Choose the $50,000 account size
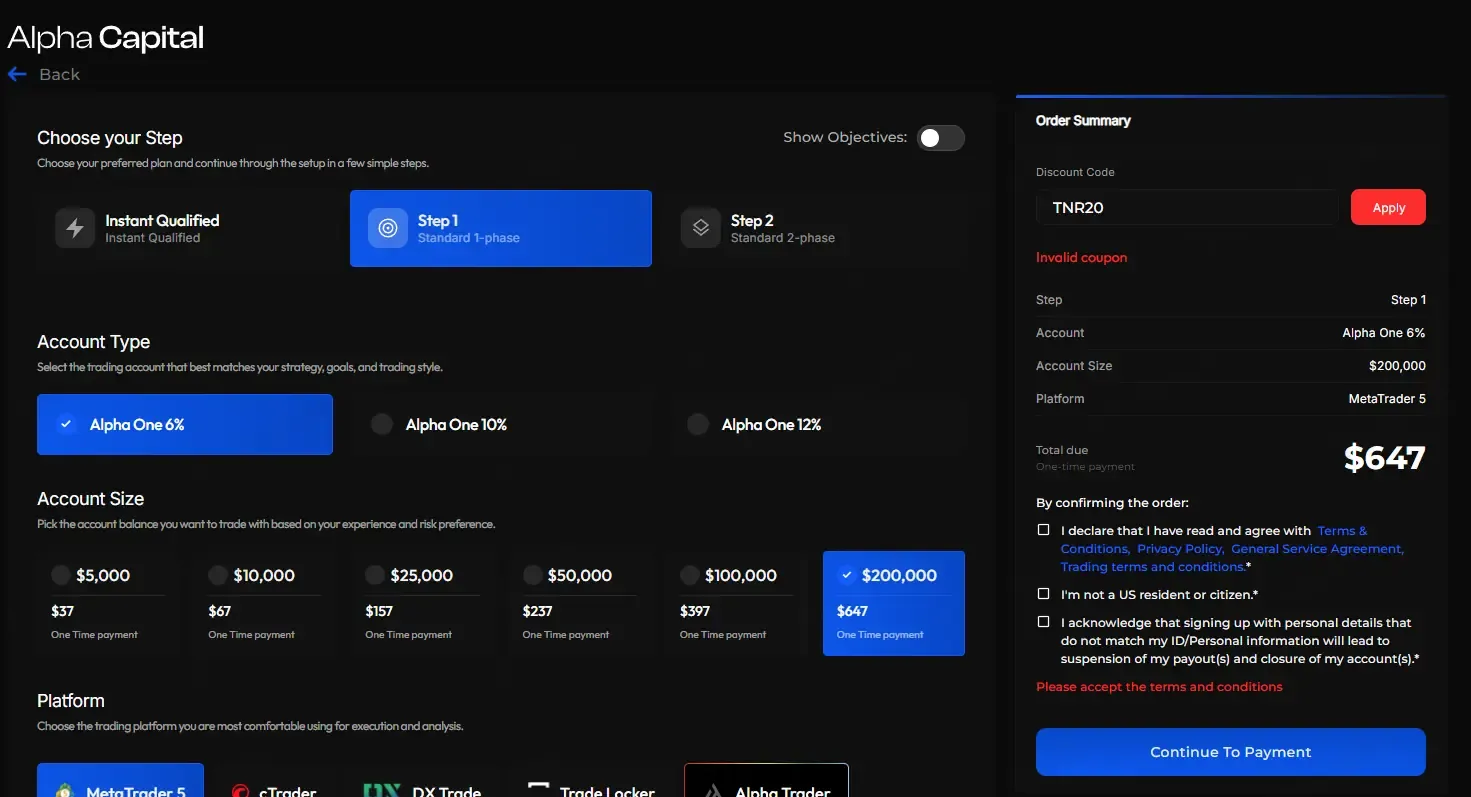Screen dimensions: 1471x797 coord(579,603)
